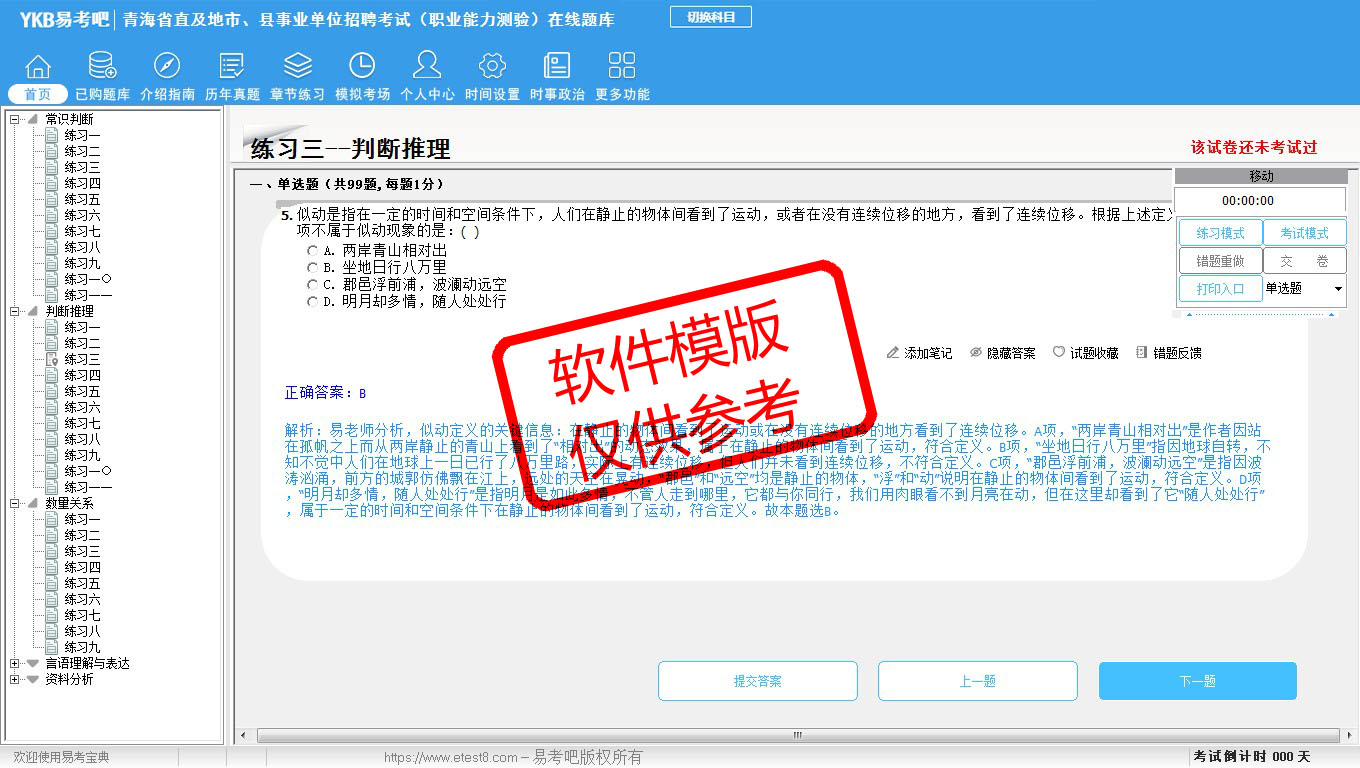Open 练习五 under 数量关系
Viewport: 1360px width, 768px height.
click(82, 583)
